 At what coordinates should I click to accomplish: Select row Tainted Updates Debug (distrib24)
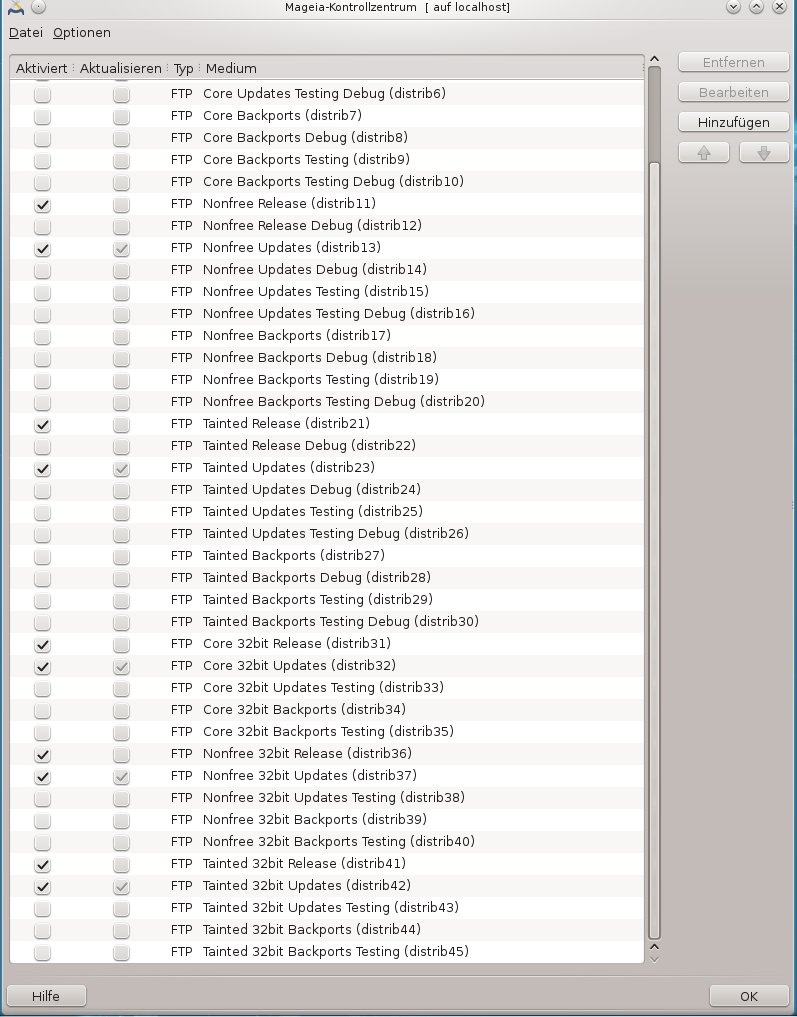point(327,490)
